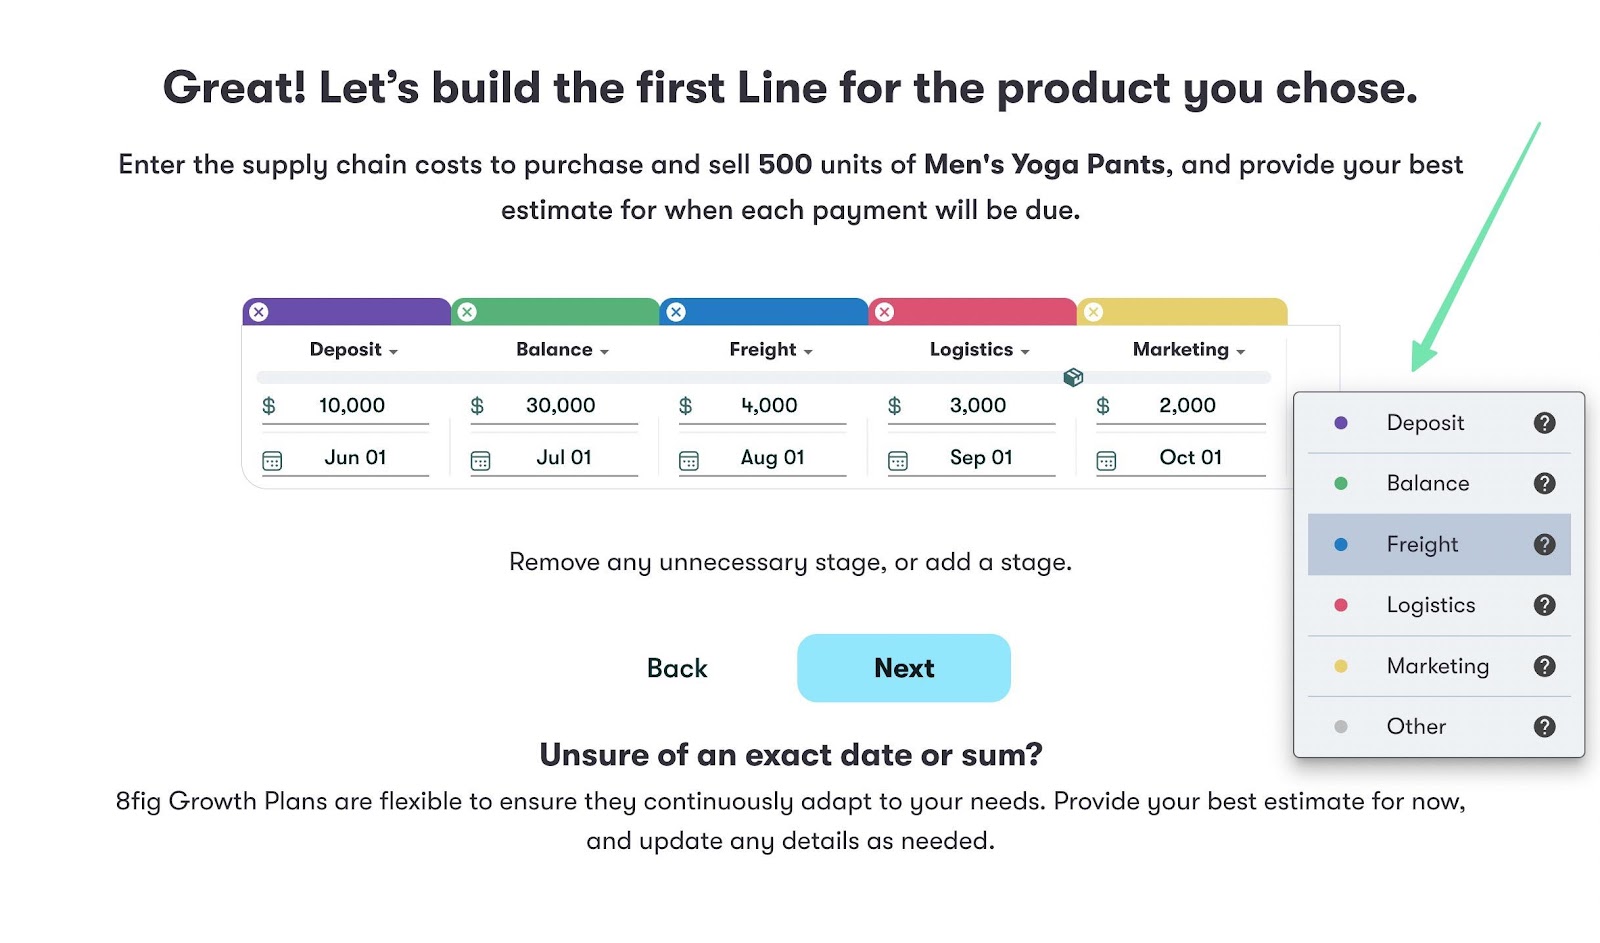Open the calendar picker for Sep 01

click(897, 457)
